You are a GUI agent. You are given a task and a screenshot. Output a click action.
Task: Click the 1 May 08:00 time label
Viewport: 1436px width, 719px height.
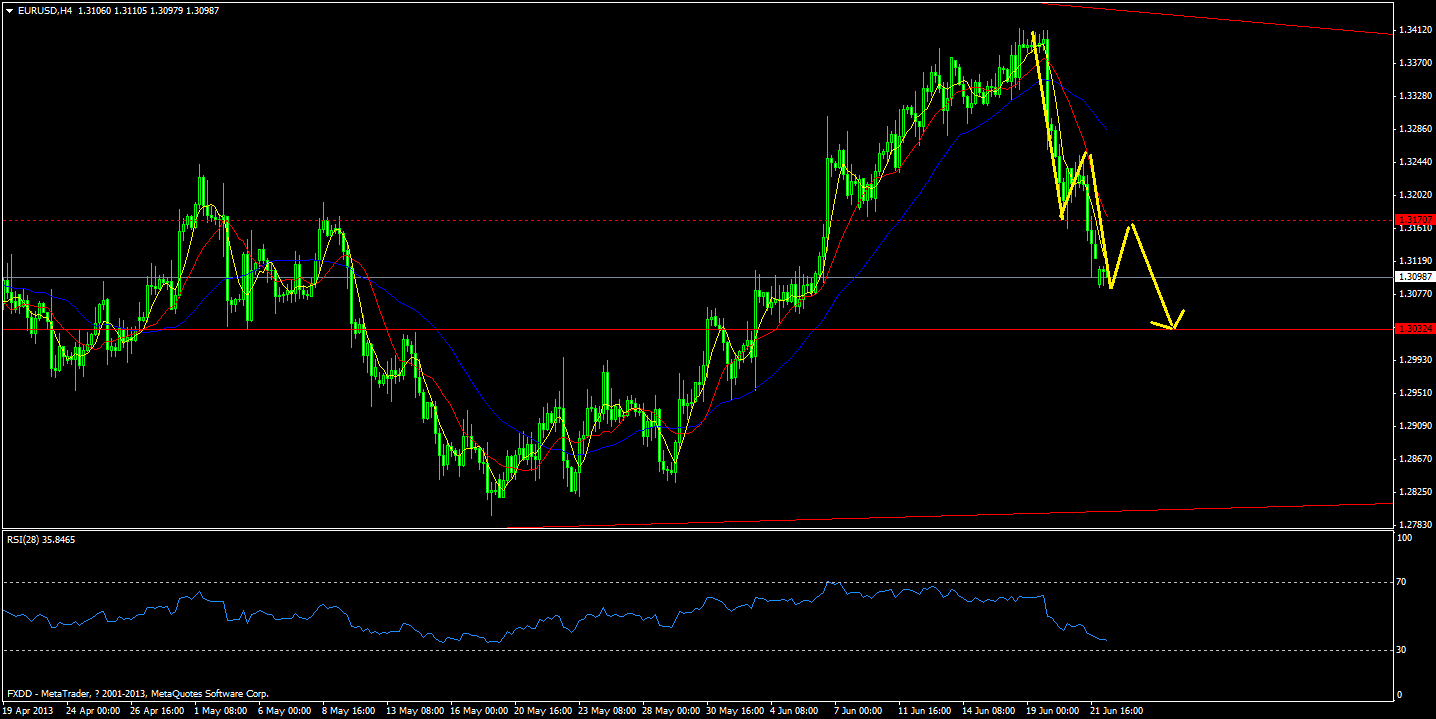[x=220, y=711]
